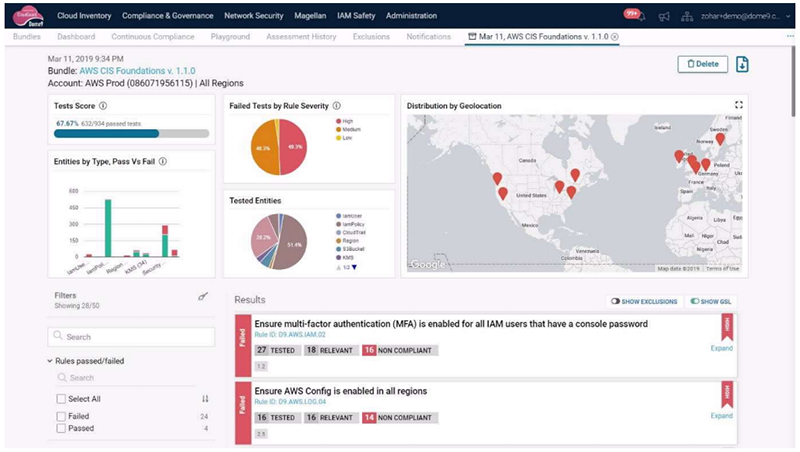This screenshot has height=452, width=800.
Task: Show info for Tests Score
Action: pos(103,106)
